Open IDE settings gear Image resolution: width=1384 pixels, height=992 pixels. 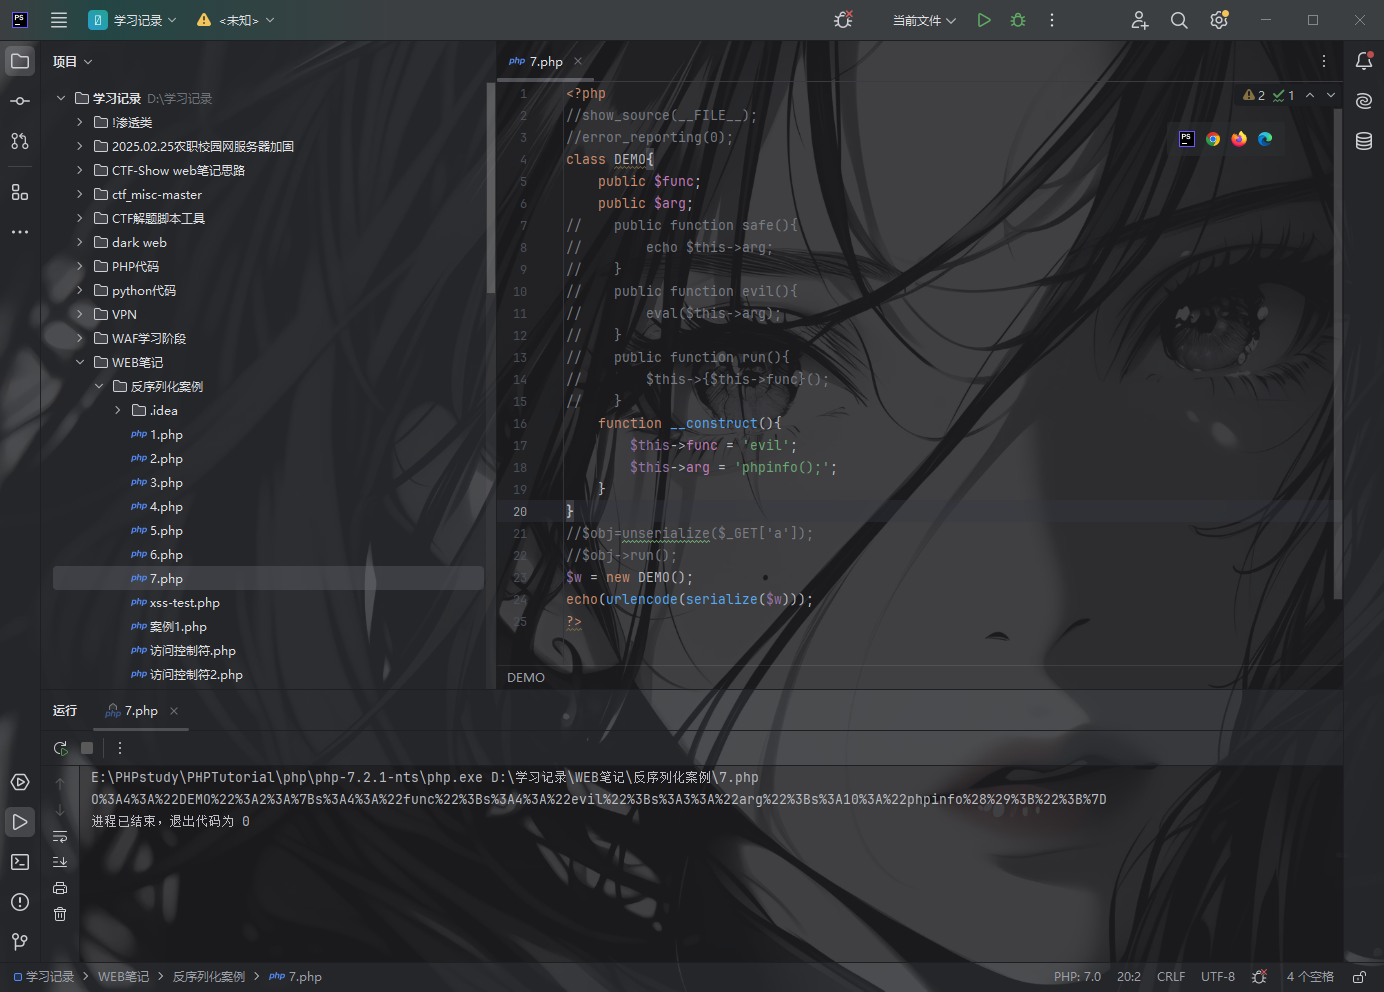[1219, 20]
